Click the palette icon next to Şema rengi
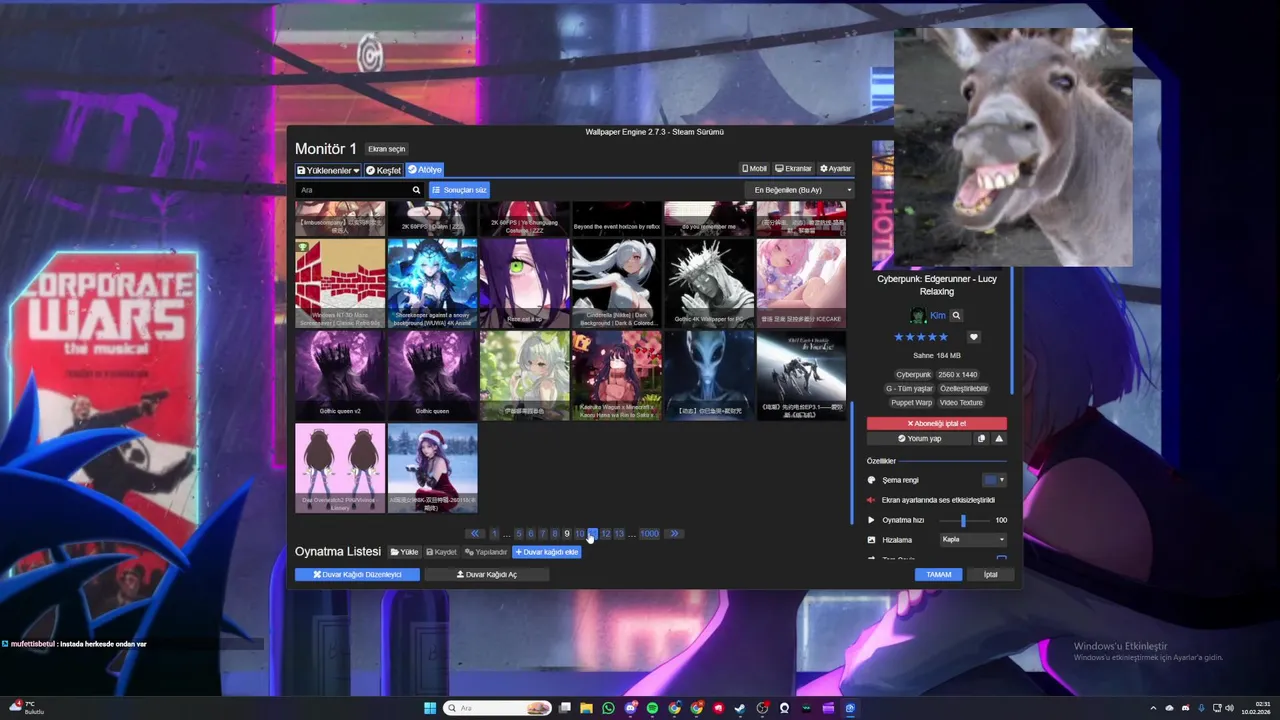The height and width of the screenshot is (720, 1280). [871, 480]
